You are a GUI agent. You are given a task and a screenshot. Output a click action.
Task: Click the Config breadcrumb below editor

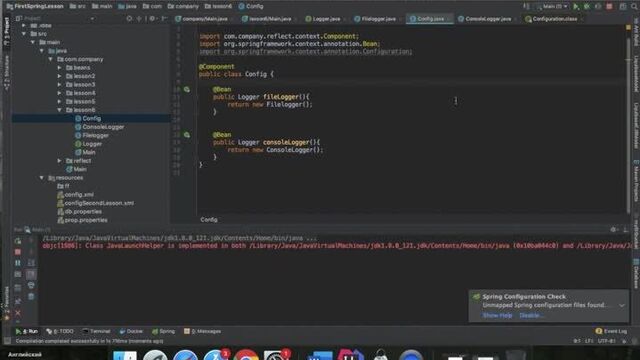[x=209, y=220]
